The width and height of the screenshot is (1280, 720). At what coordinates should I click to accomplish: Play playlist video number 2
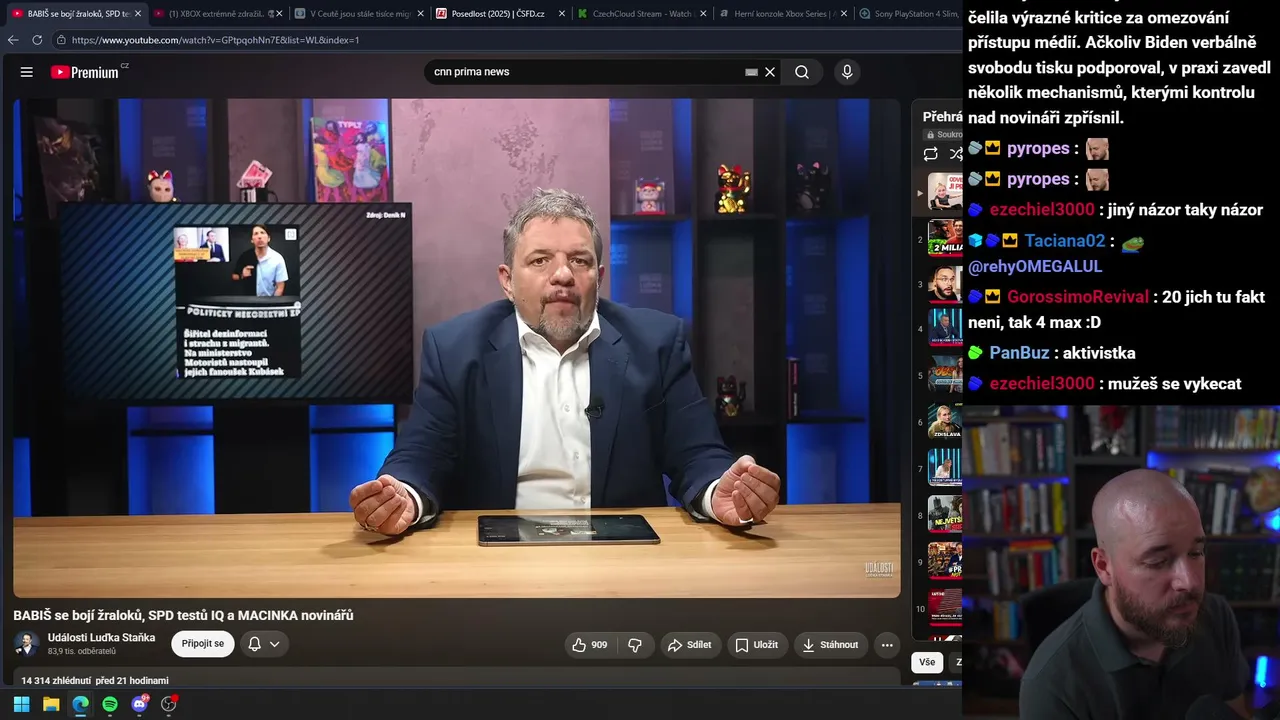(x=945, y=239)
